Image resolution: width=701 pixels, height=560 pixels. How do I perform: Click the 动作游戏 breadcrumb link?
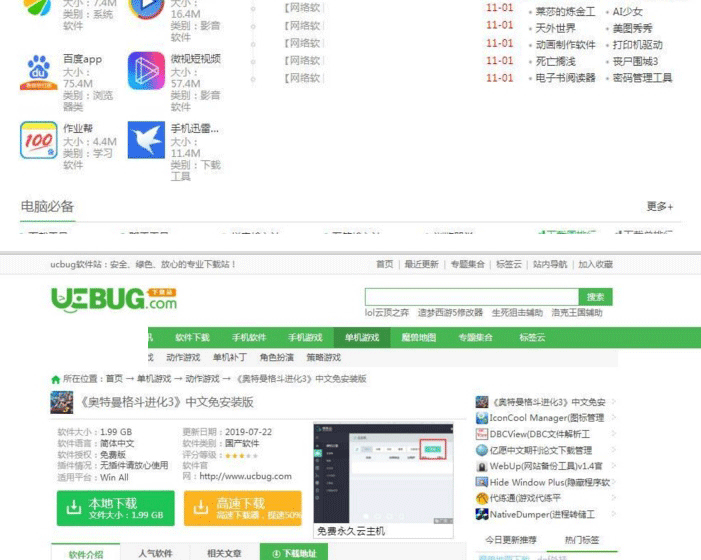(x=203, y=379)
